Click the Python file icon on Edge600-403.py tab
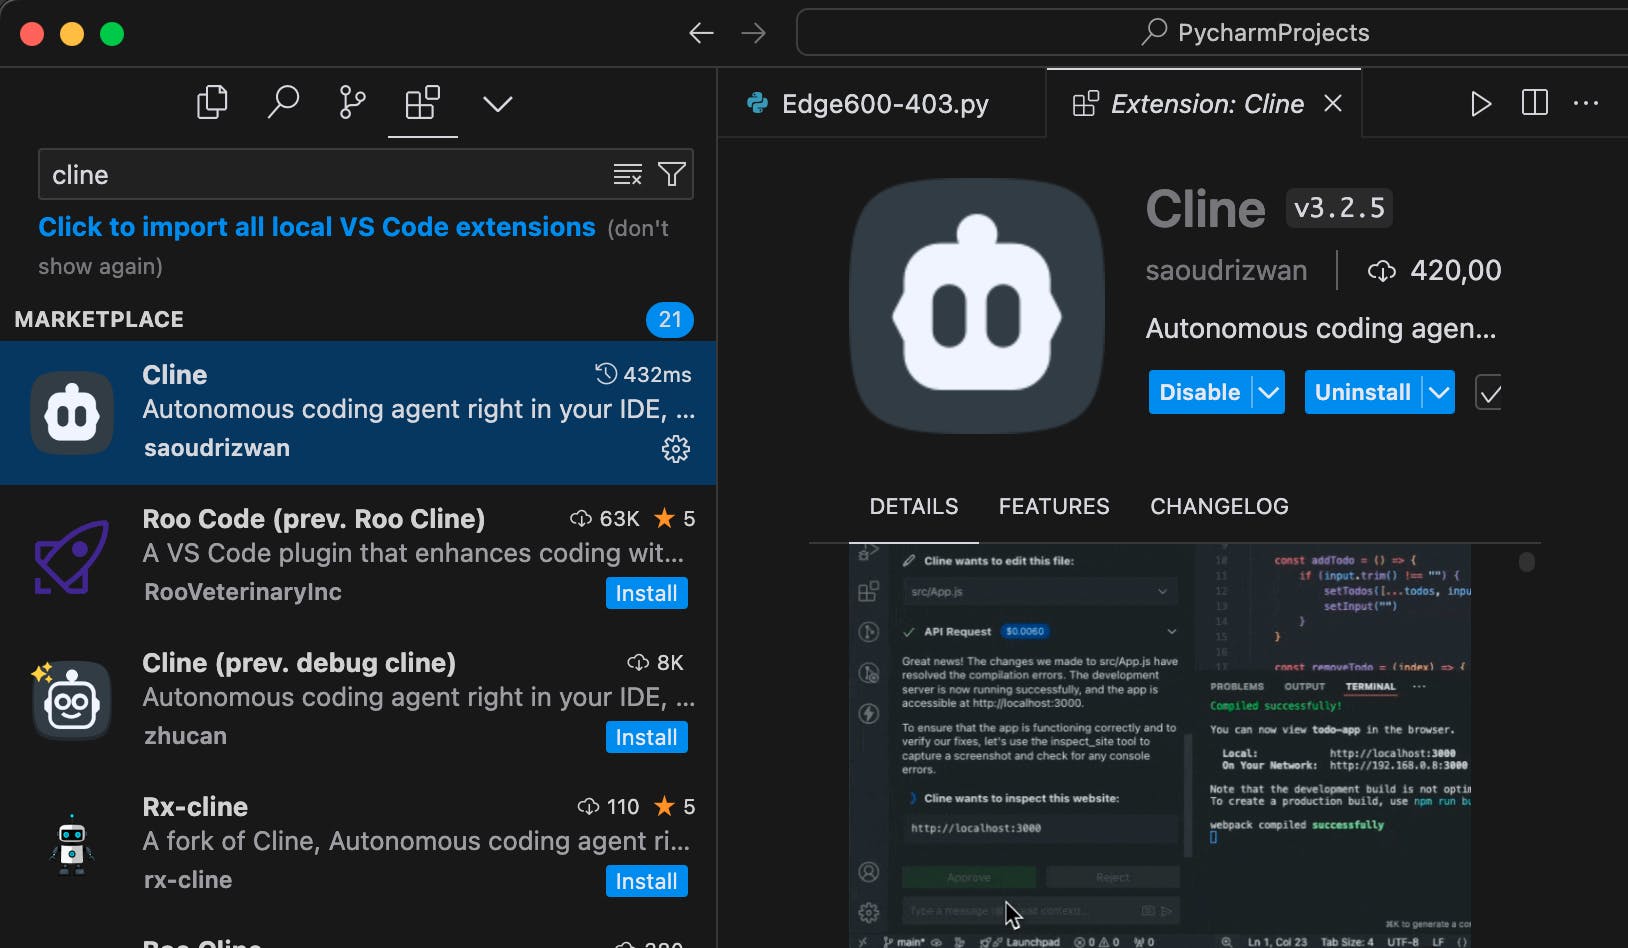This screenshot has height=948, width=1628. (x=758, y=103)
